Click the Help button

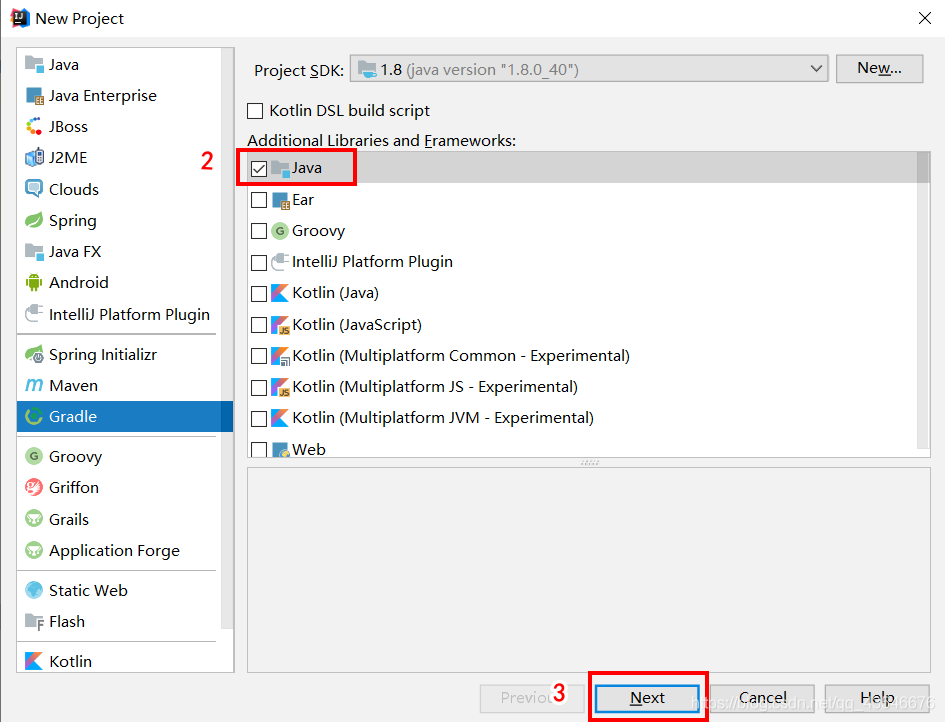pyautogui.click(x=877, y=698)
